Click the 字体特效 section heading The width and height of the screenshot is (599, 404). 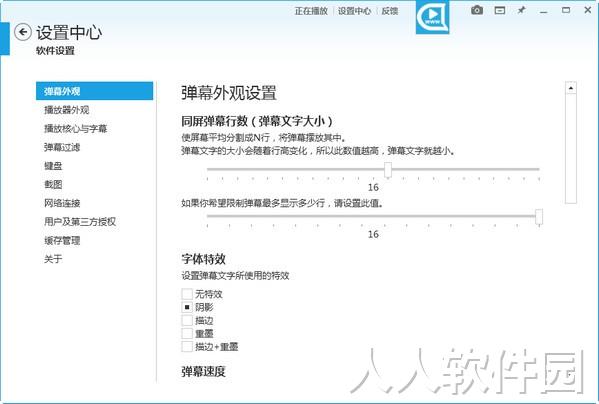pos(203,259)
